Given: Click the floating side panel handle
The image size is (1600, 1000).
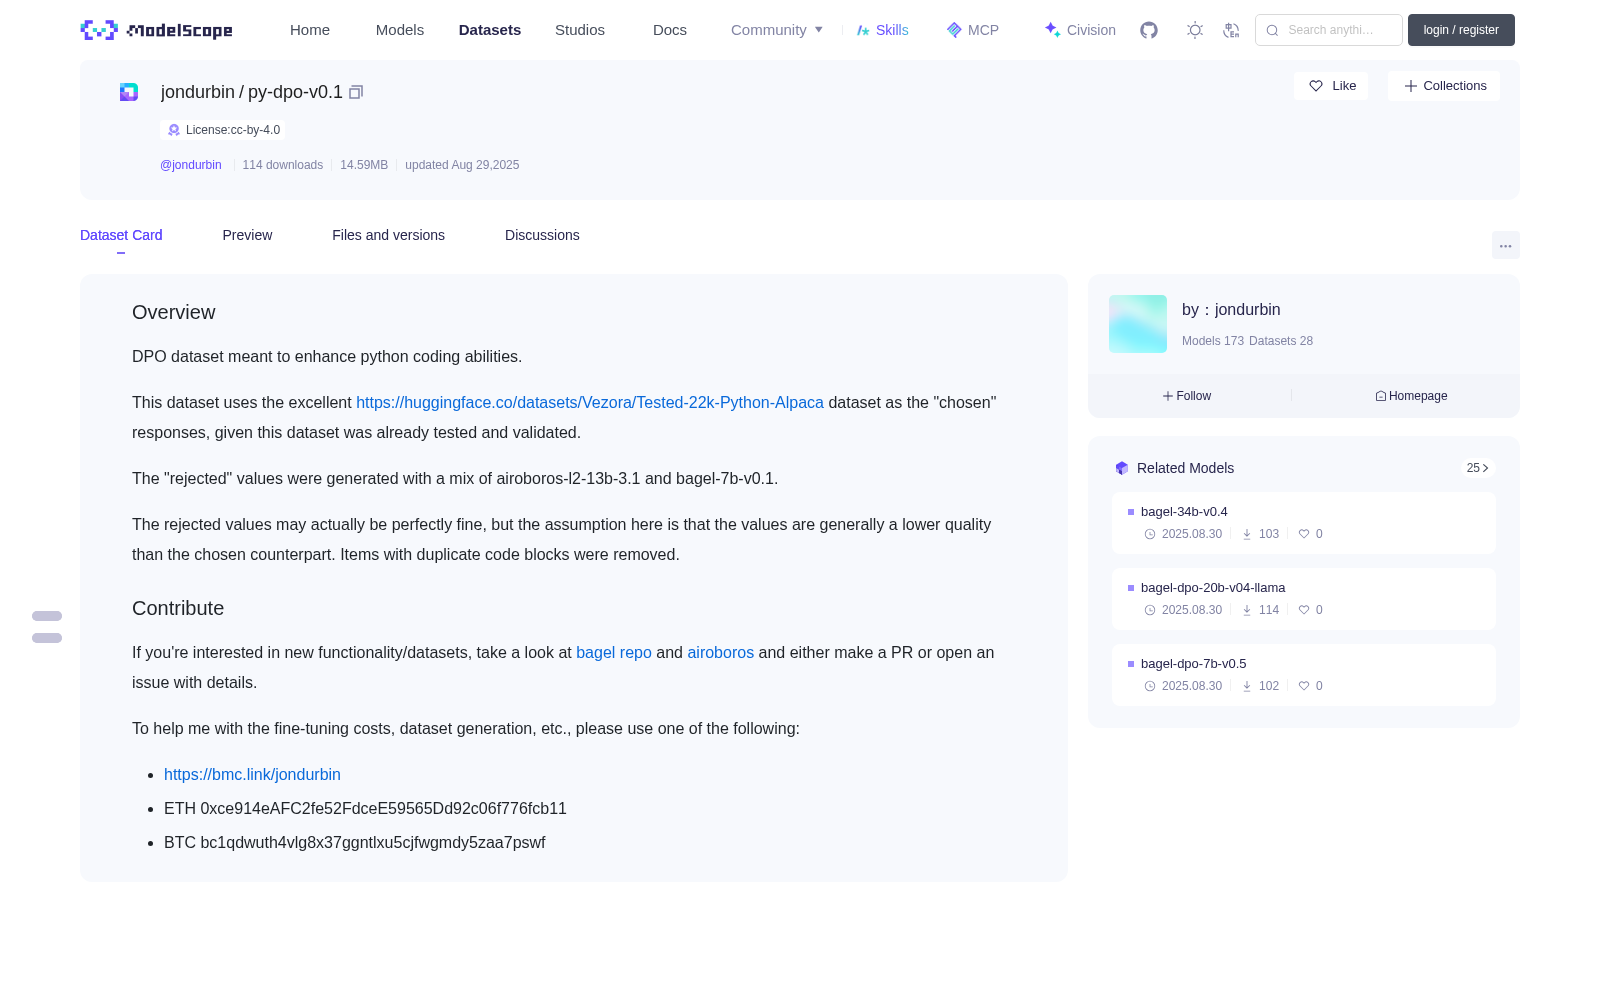Looking at the screenshot, I should 47,627.
